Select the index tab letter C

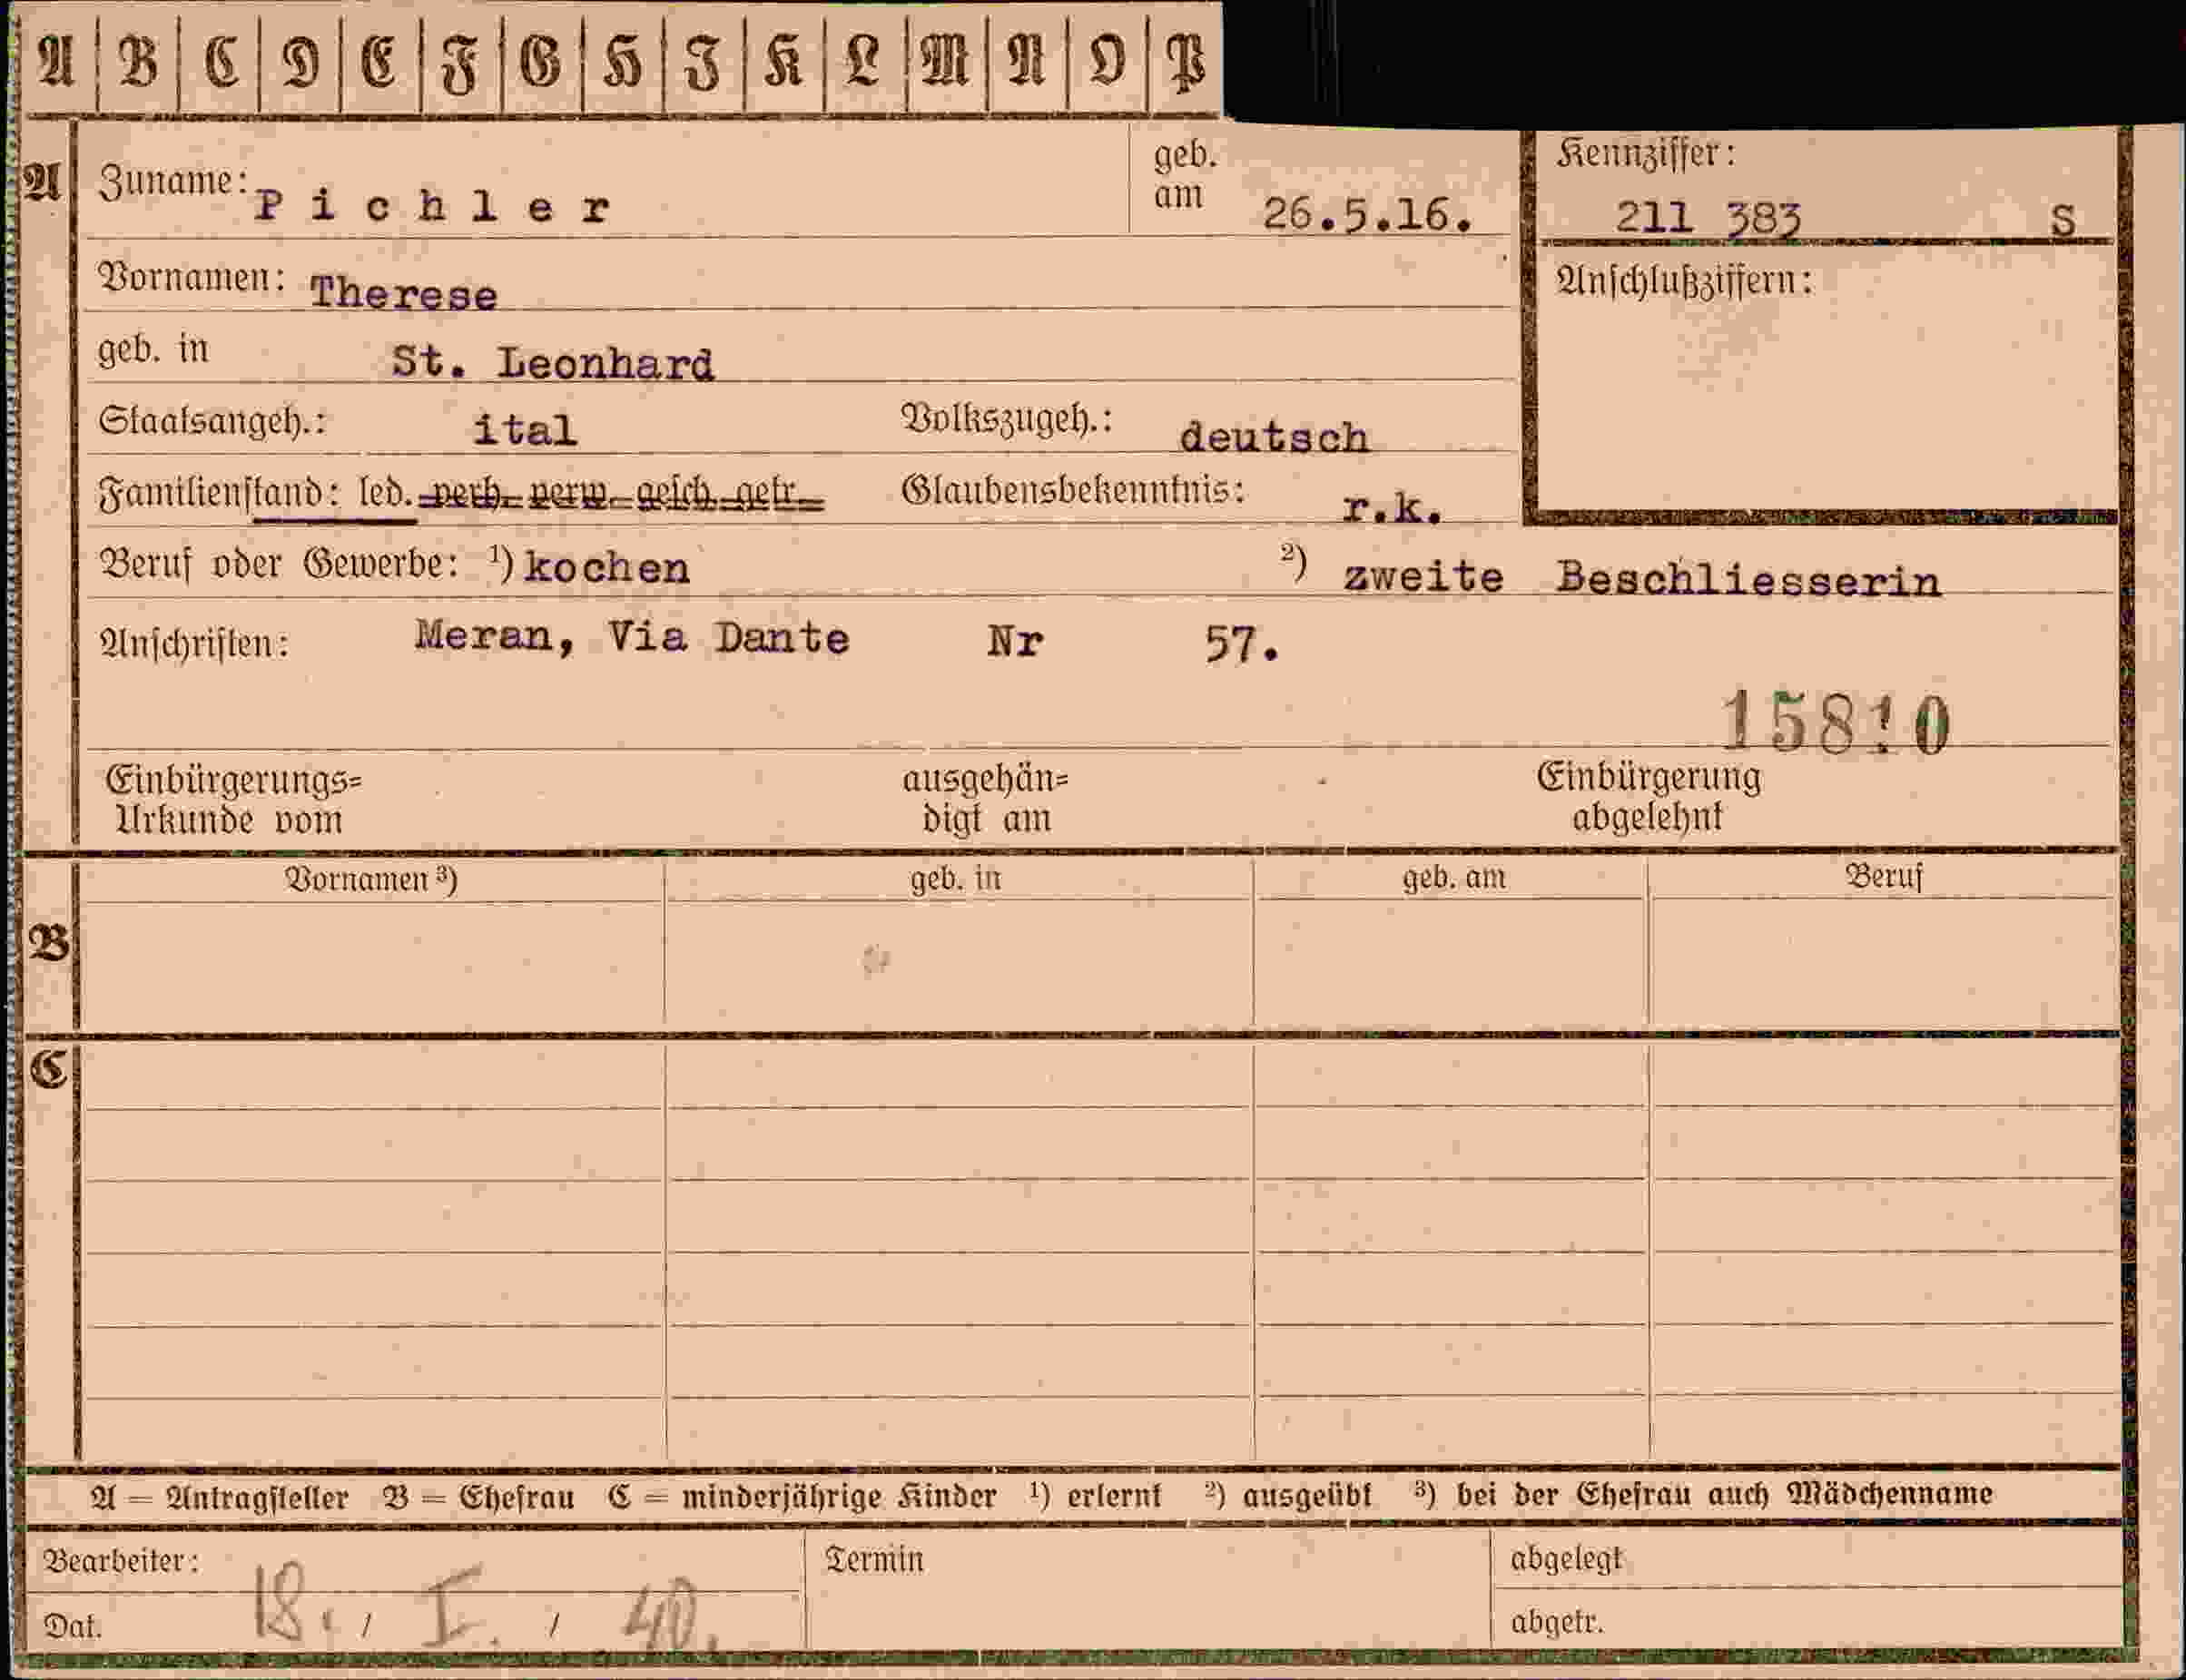tap(220, 60)
